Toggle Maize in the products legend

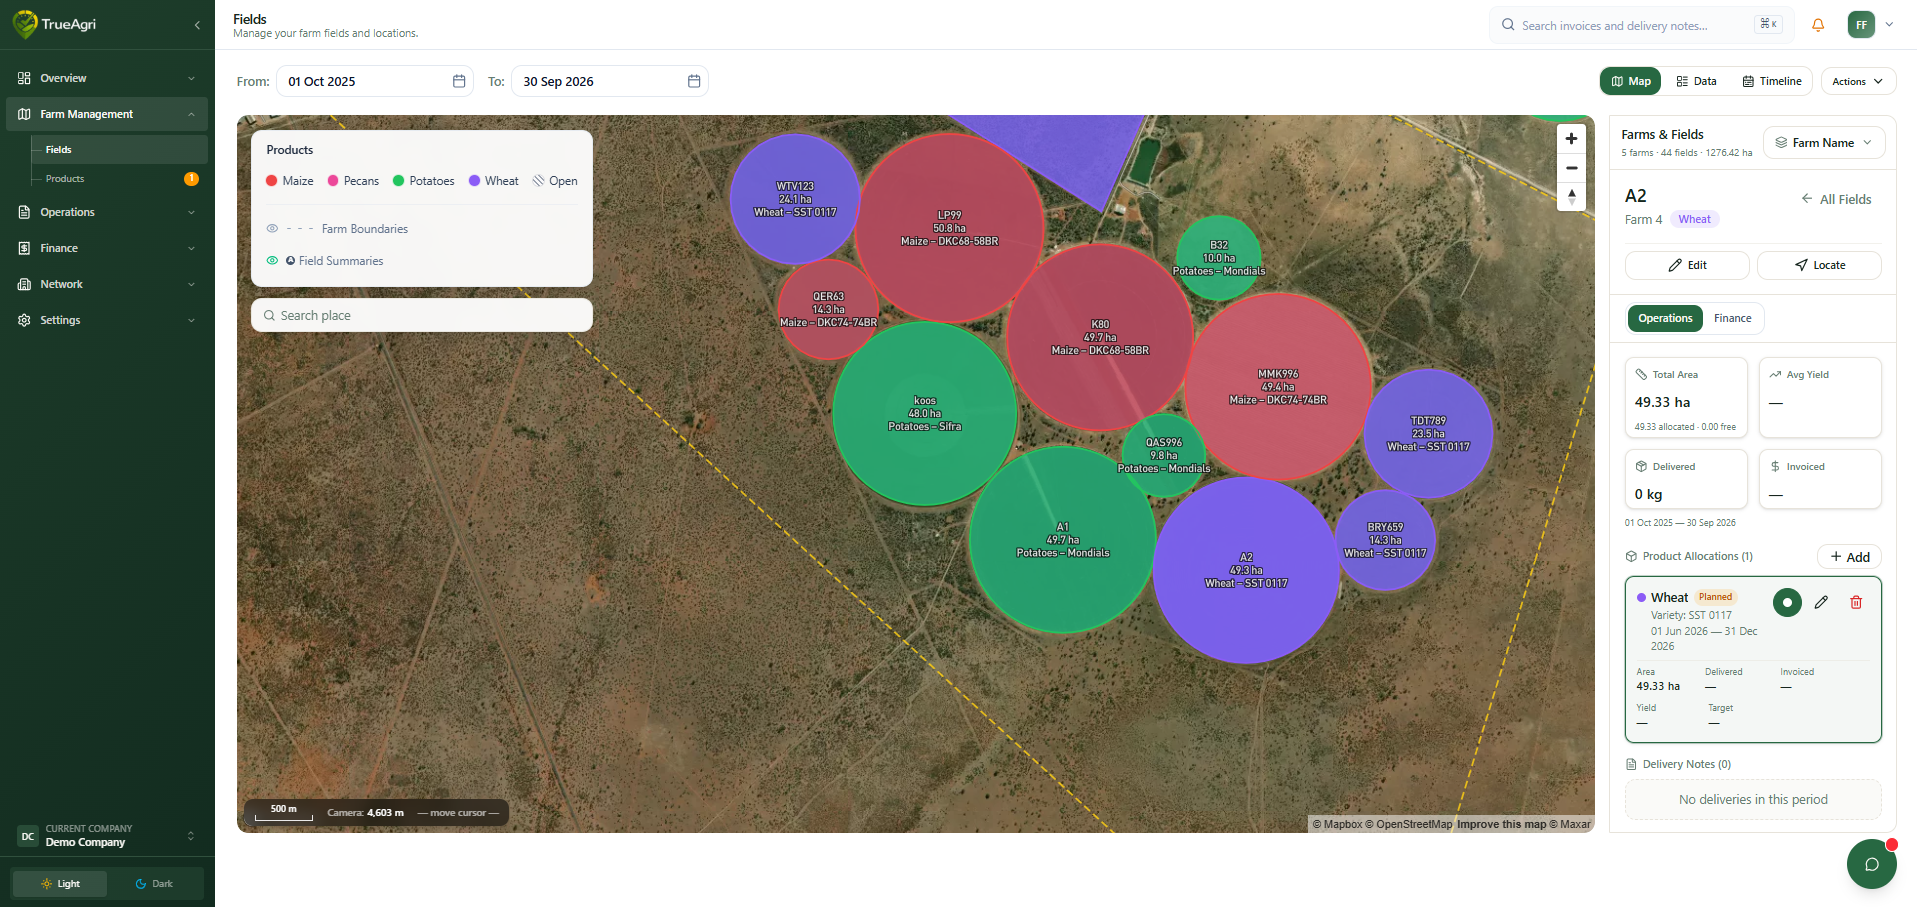[x=290, y=181]
